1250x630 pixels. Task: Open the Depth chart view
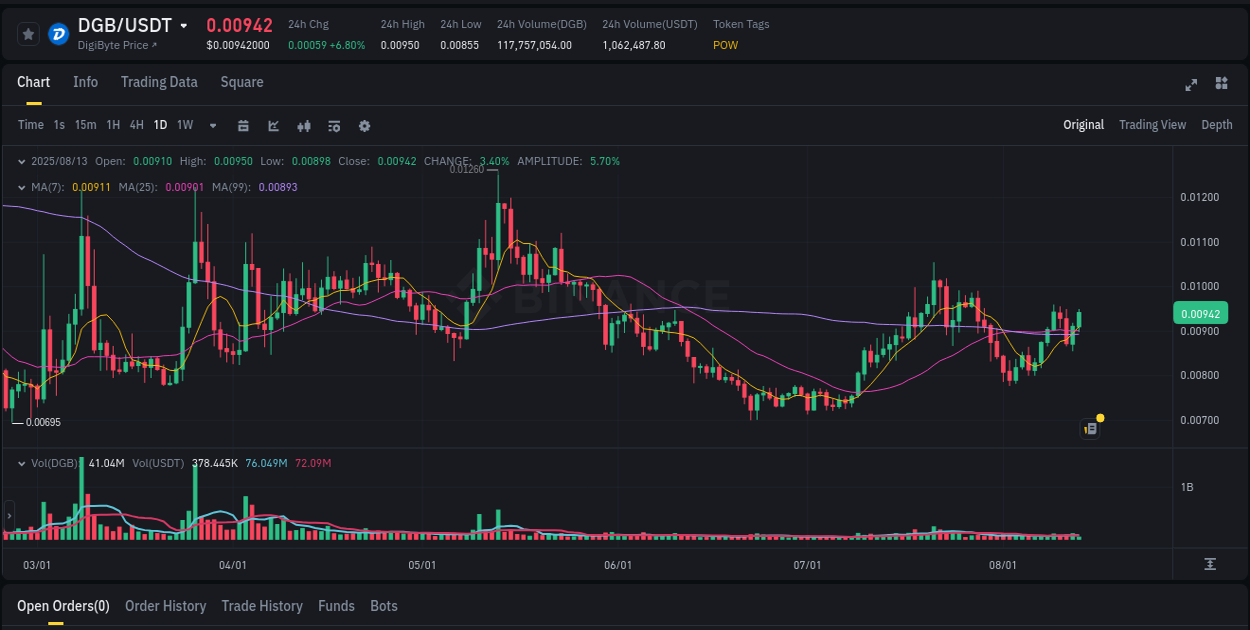point(1216,125)
